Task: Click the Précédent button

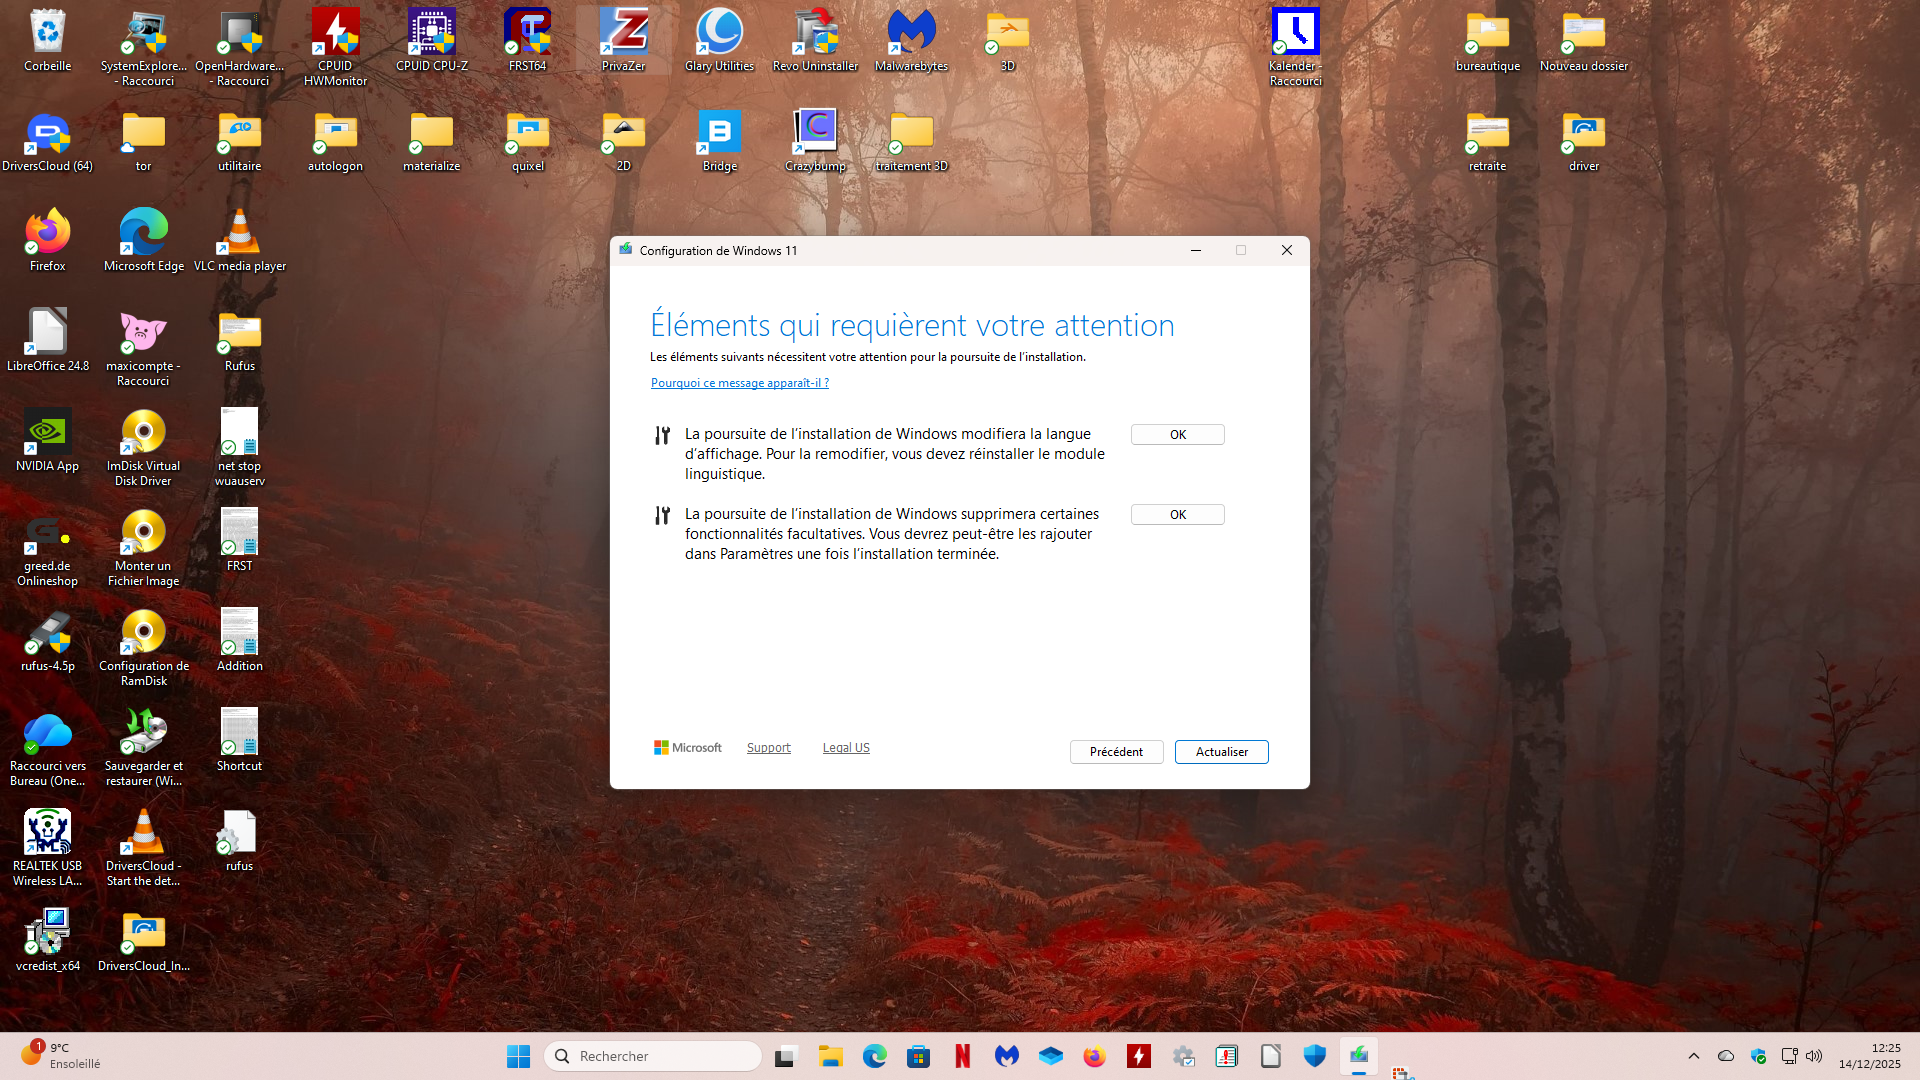Action: tap(1116, 752)
